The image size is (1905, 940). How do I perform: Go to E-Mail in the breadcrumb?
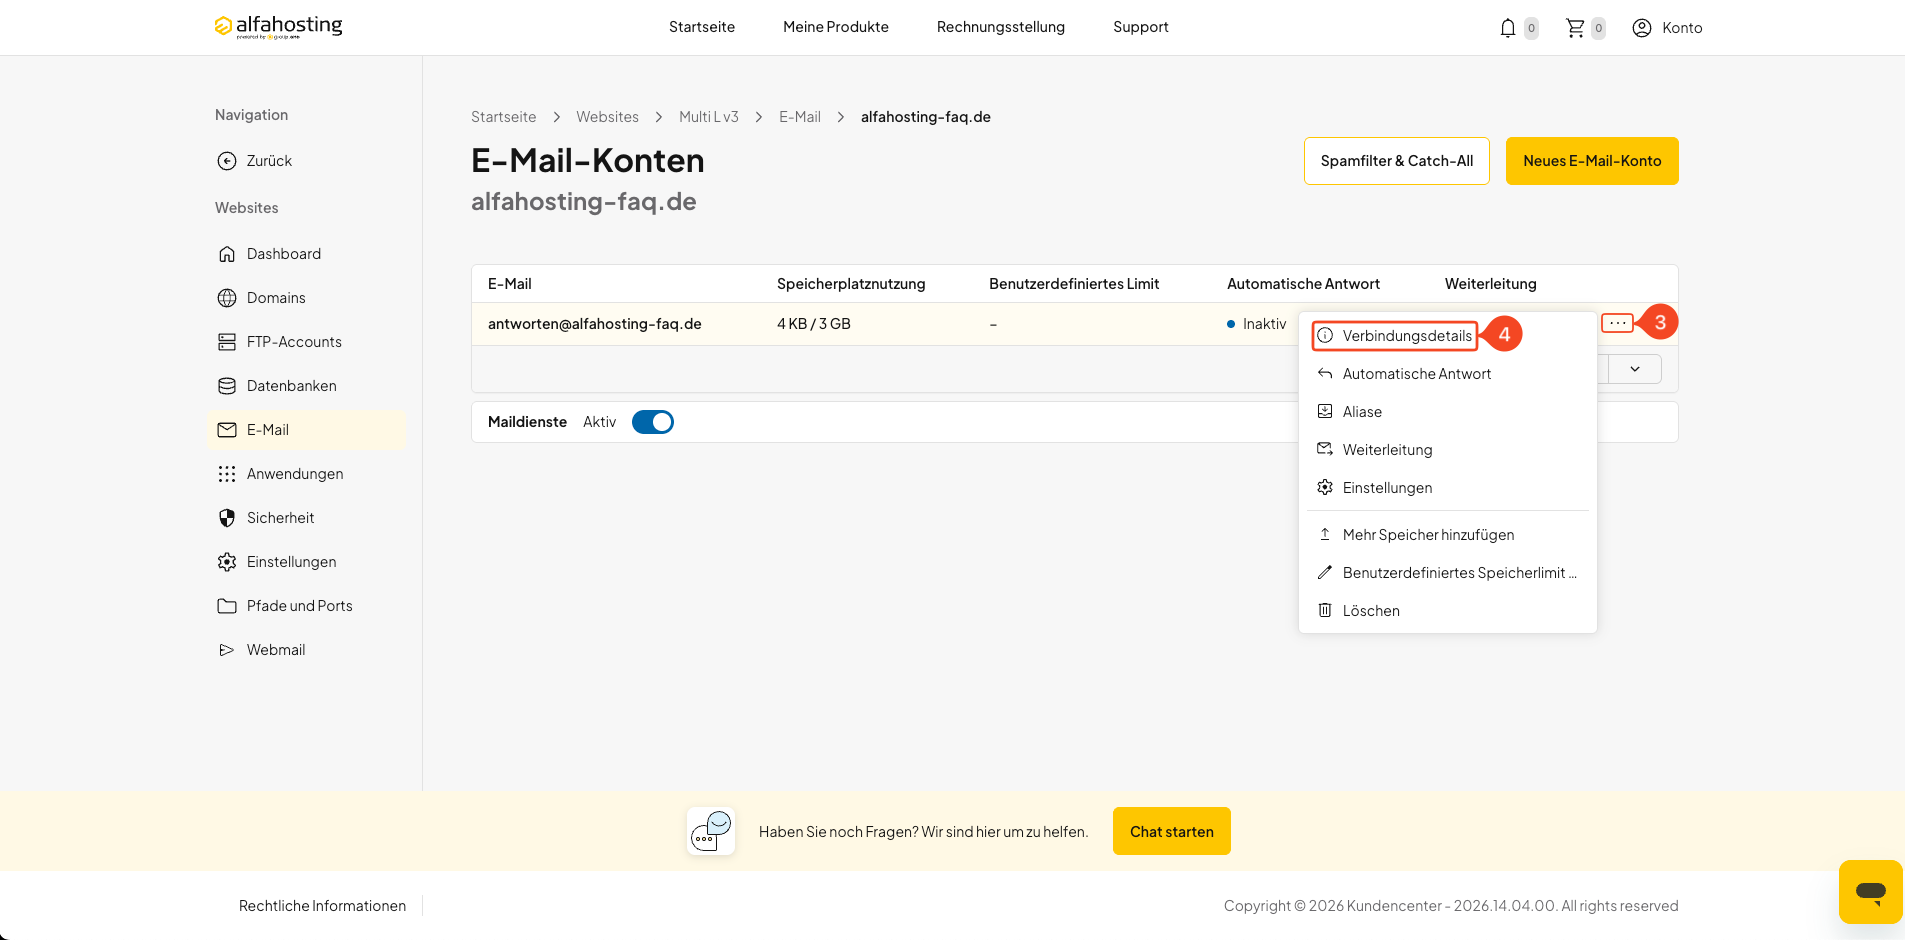(x=800, y=117)
